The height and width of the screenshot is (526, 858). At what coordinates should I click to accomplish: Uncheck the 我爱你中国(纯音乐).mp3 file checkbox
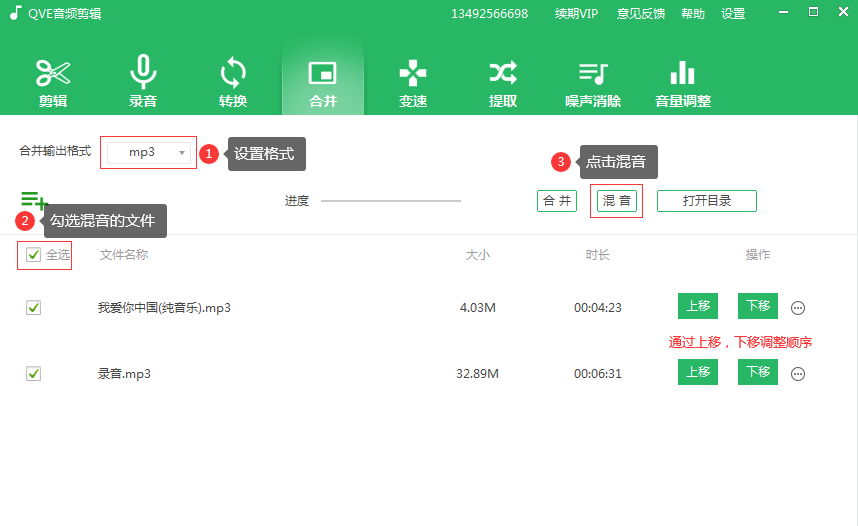[34, 308]
